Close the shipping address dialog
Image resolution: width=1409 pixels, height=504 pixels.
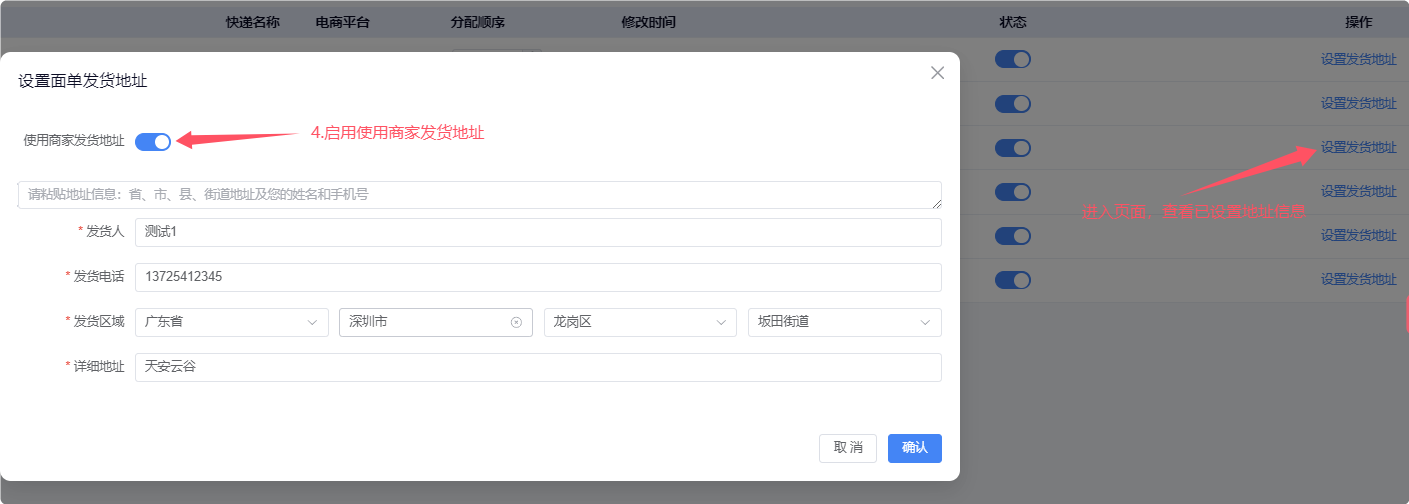click(x=937, y=73)
